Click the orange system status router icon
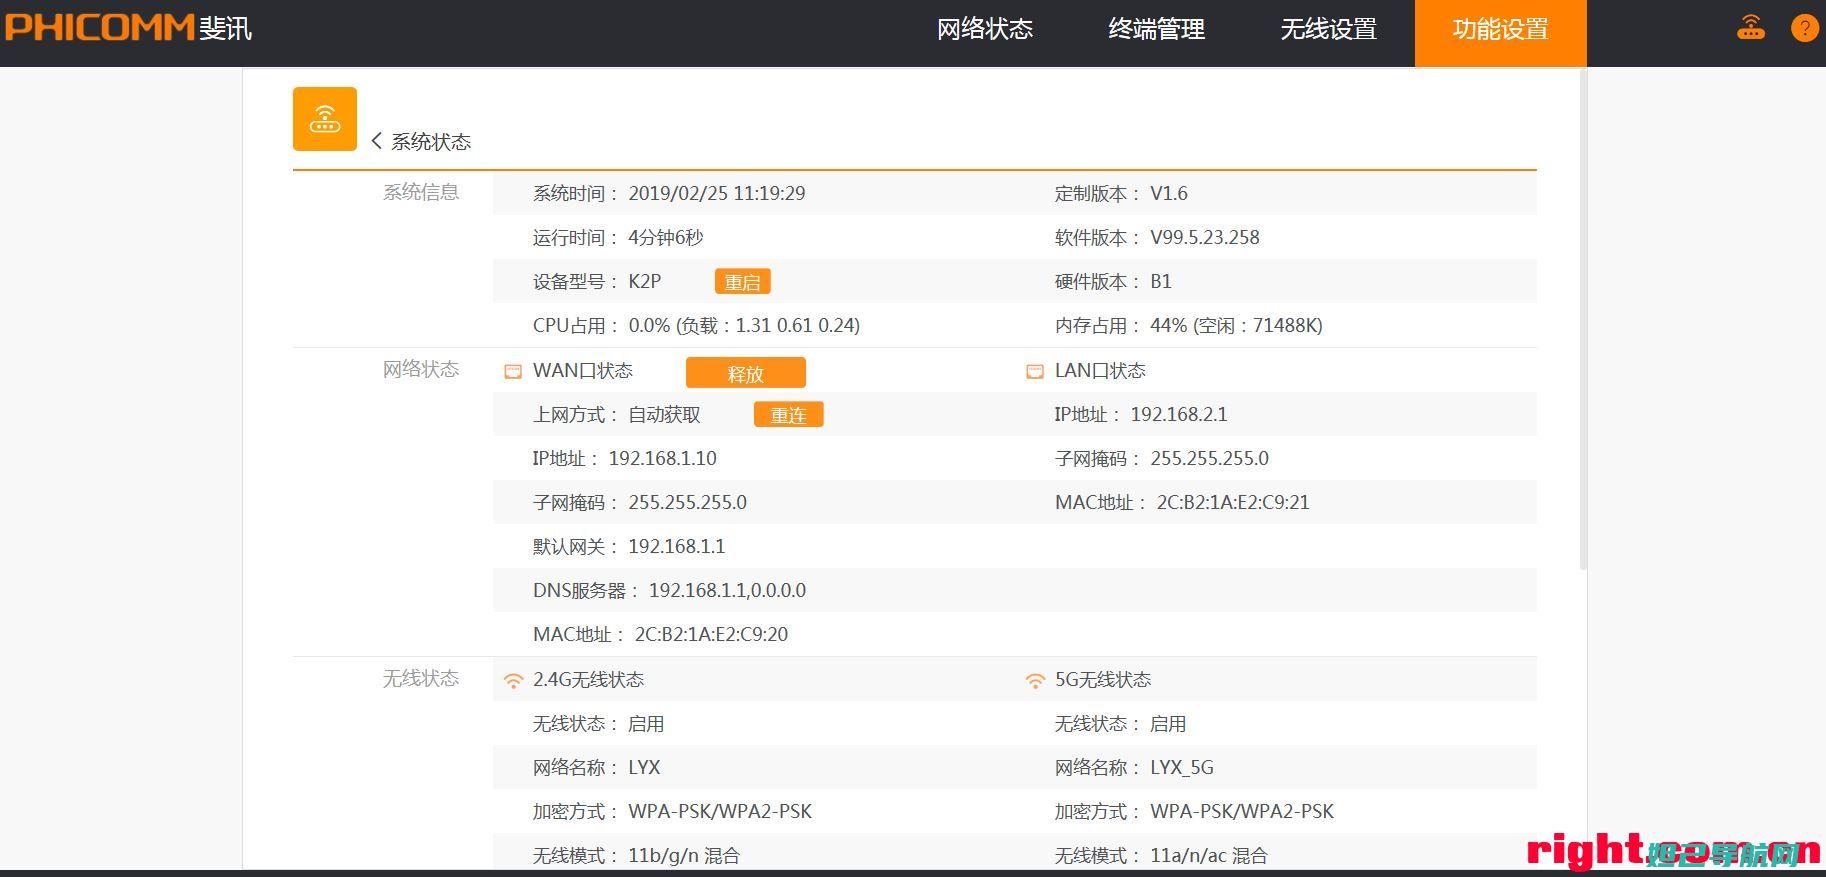Screen dimensions: 1826x877 coord(324,119)
